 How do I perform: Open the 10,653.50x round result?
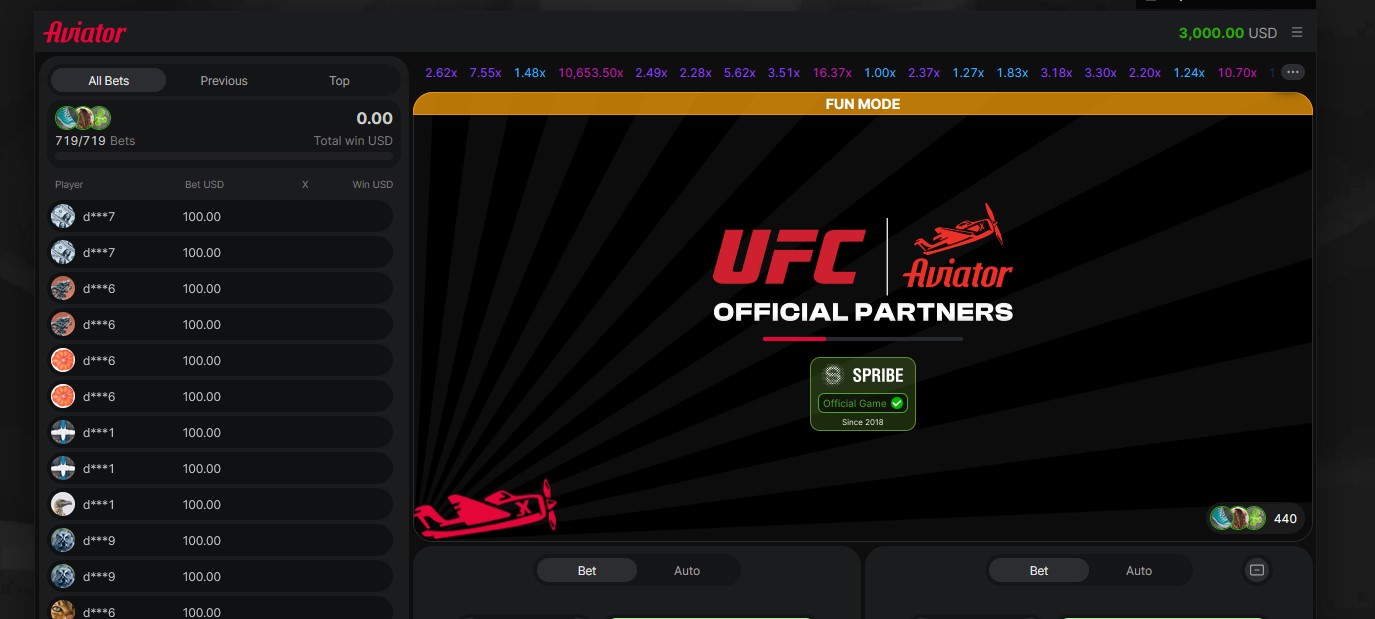pyautogui.click(x=591, y=73)
